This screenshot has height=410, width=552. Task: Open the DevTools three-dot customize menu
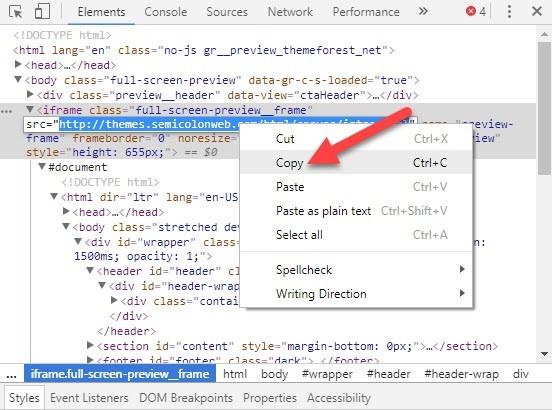click(x=509, y=11)
